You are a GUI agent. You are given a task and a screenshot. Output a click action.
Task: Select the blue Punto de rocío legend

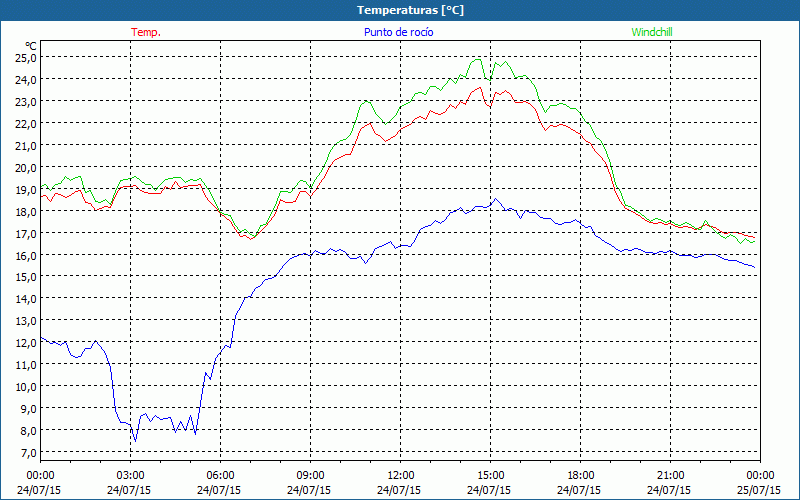click(398, 32)
